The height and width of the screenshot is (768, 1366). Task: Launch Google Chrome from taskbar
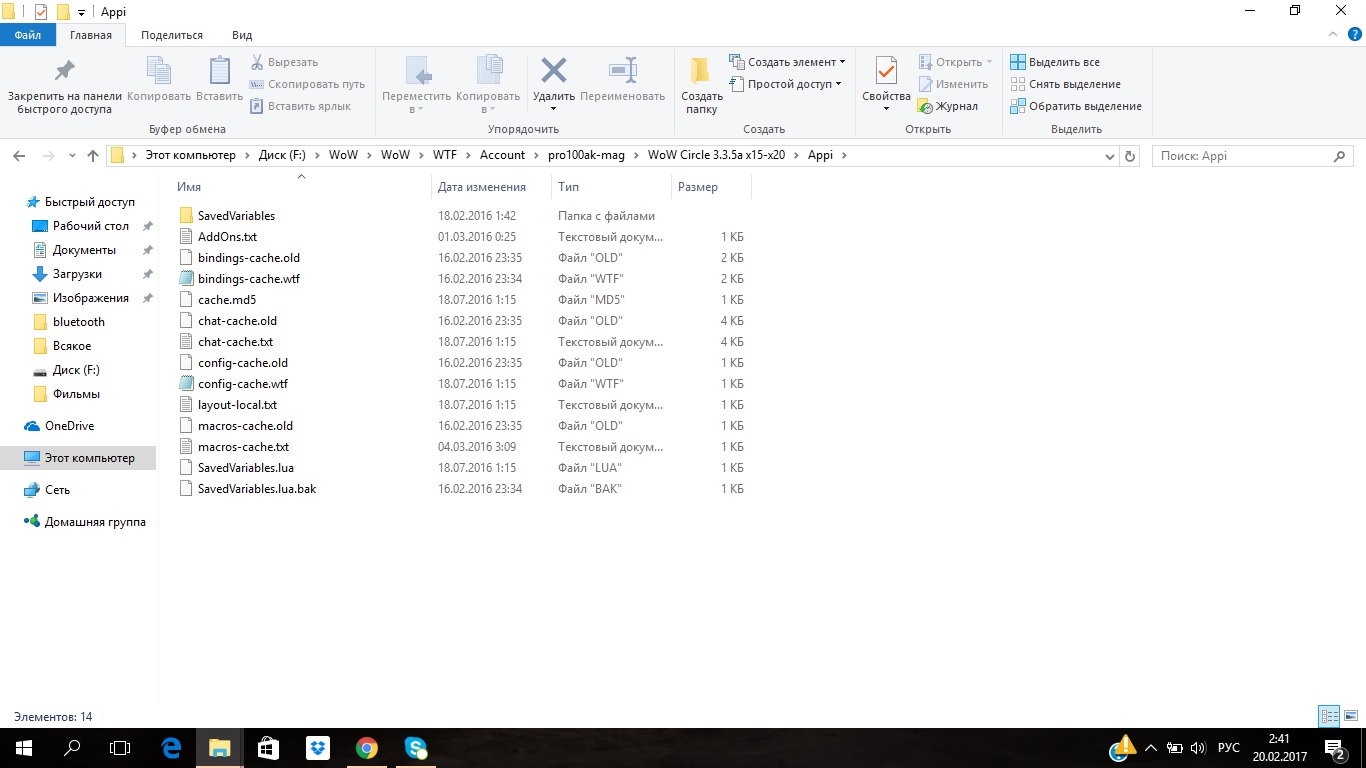click(x=367, y=748)
